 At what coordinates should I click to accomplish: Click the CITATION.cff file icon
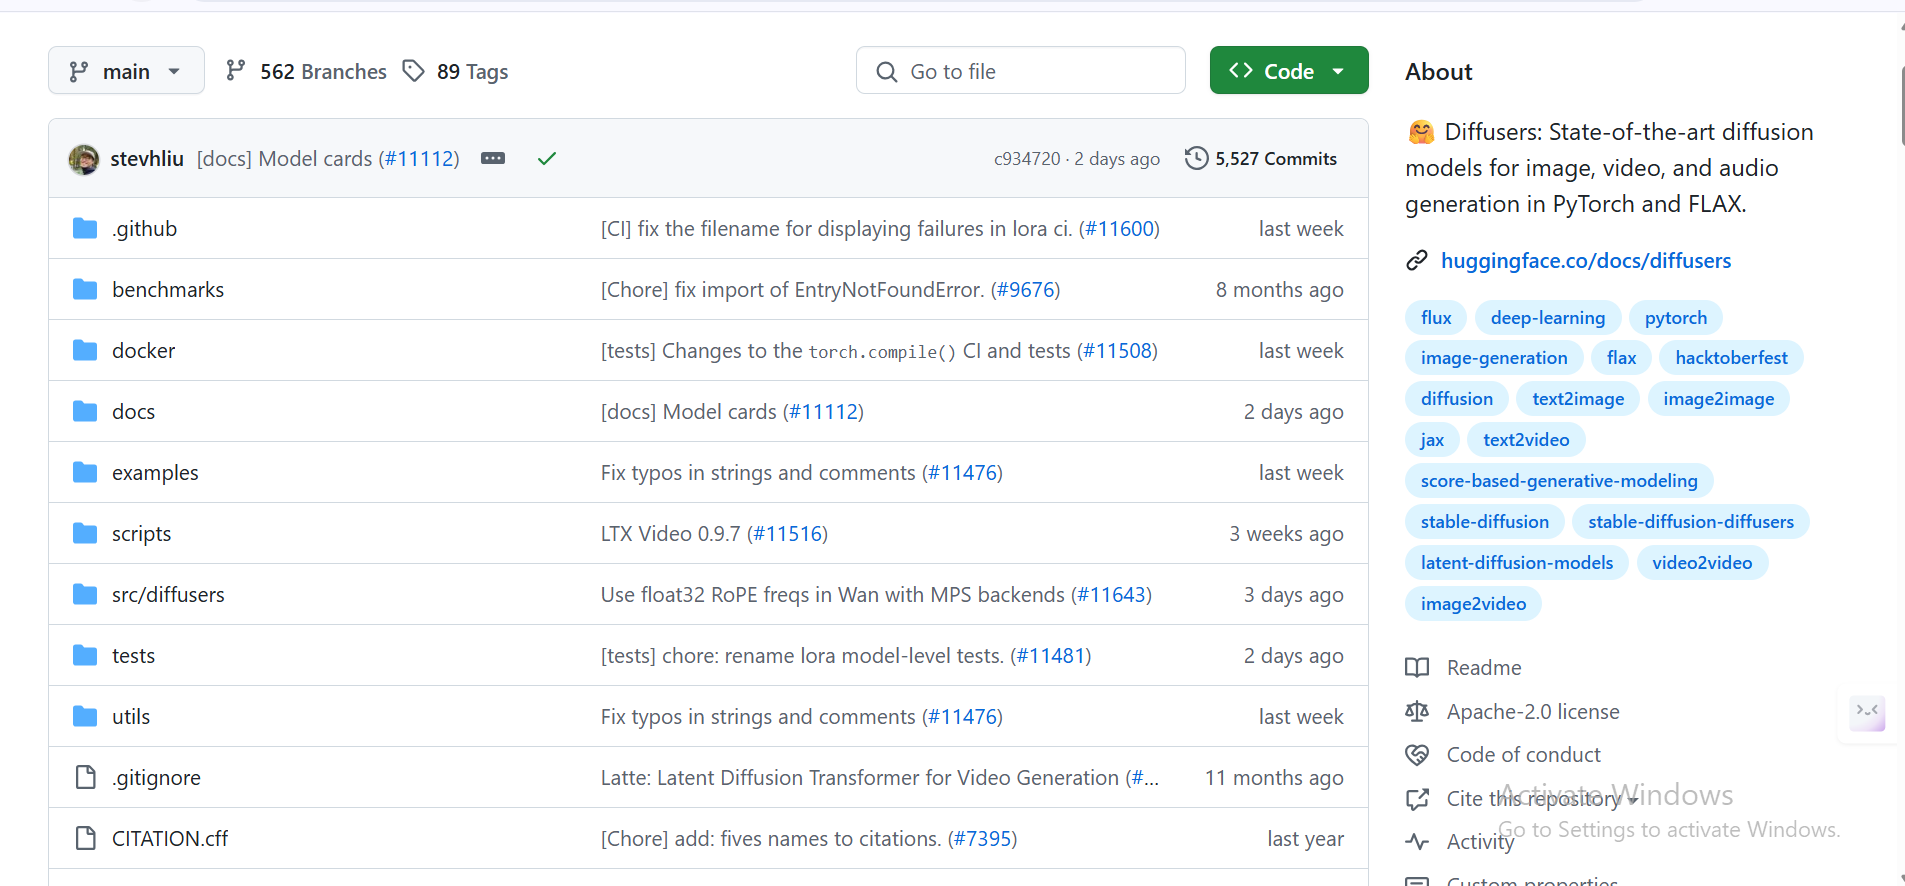86,838
